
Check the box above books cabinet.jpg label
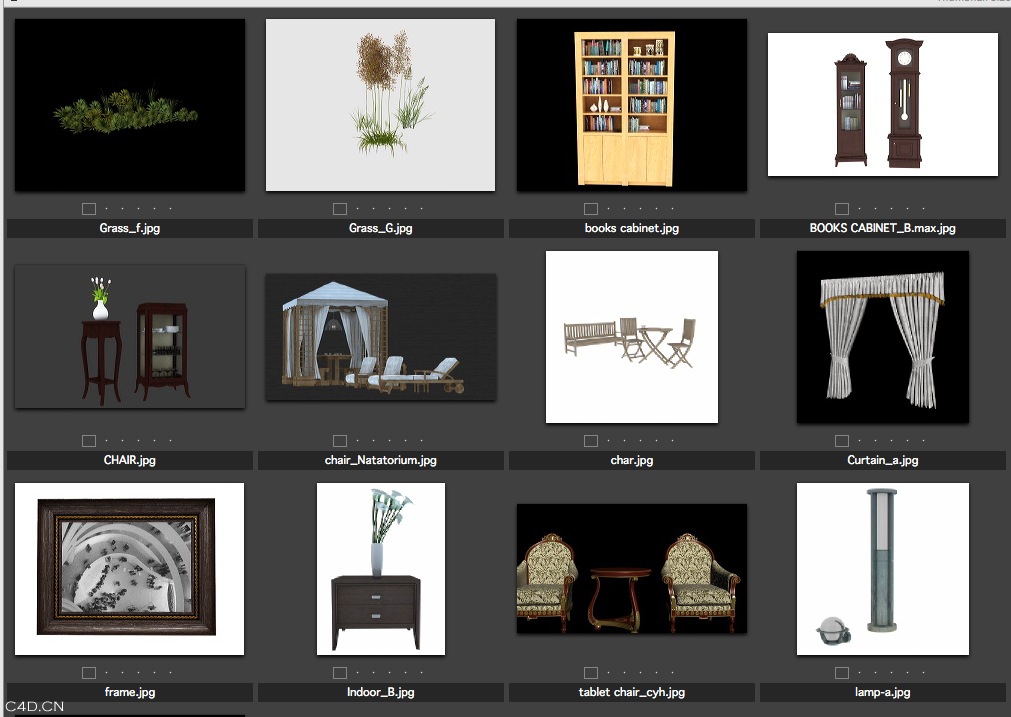click(x=591, y=209)
